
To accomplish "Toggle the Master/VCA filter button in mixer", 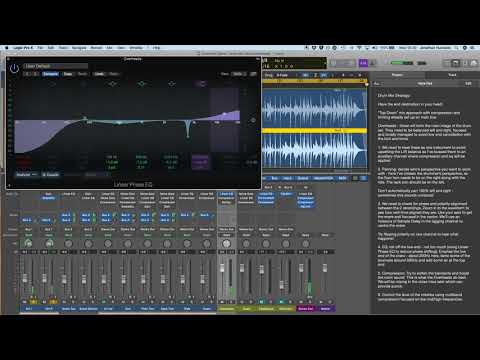I will (323, 178).
